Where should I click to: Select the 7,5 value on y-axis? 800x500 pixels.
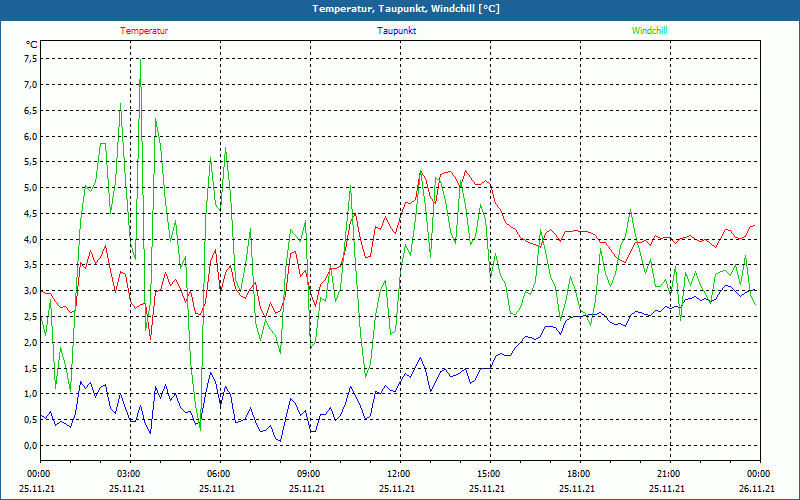(x=30, y=59)
